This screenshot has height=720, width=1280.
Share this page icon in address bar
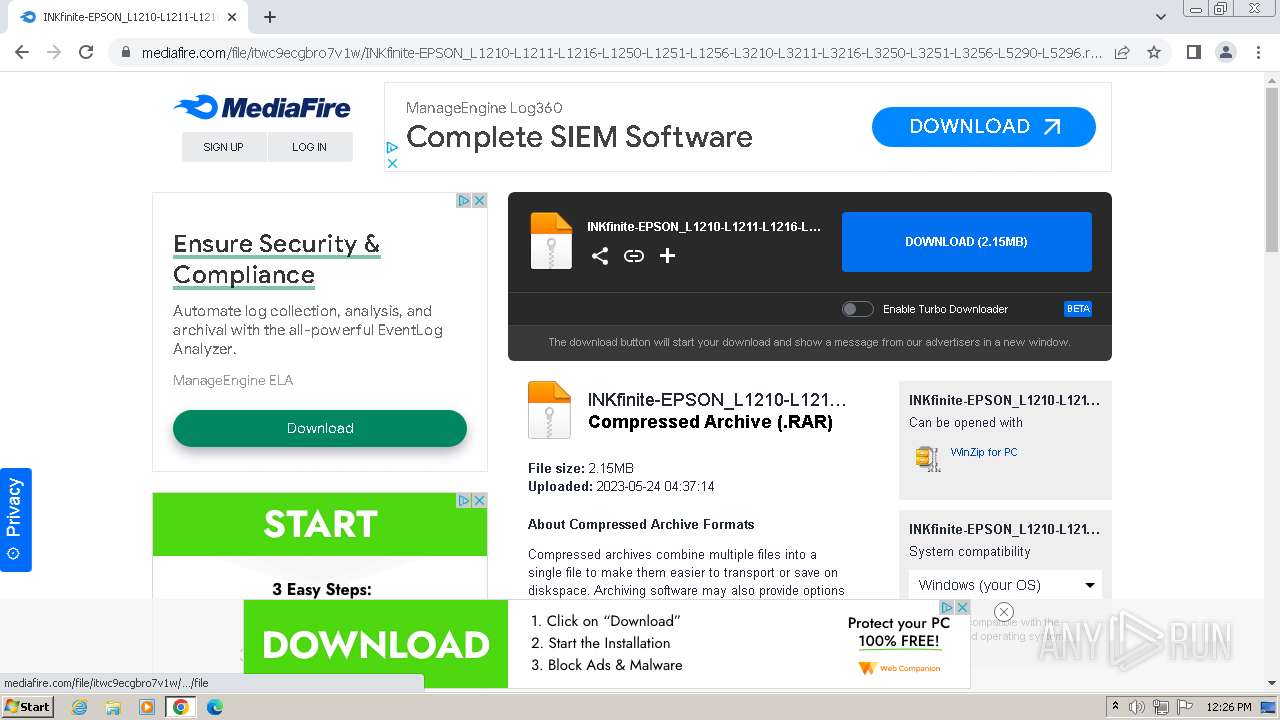pyautogui.click(x=1122, y=52)
